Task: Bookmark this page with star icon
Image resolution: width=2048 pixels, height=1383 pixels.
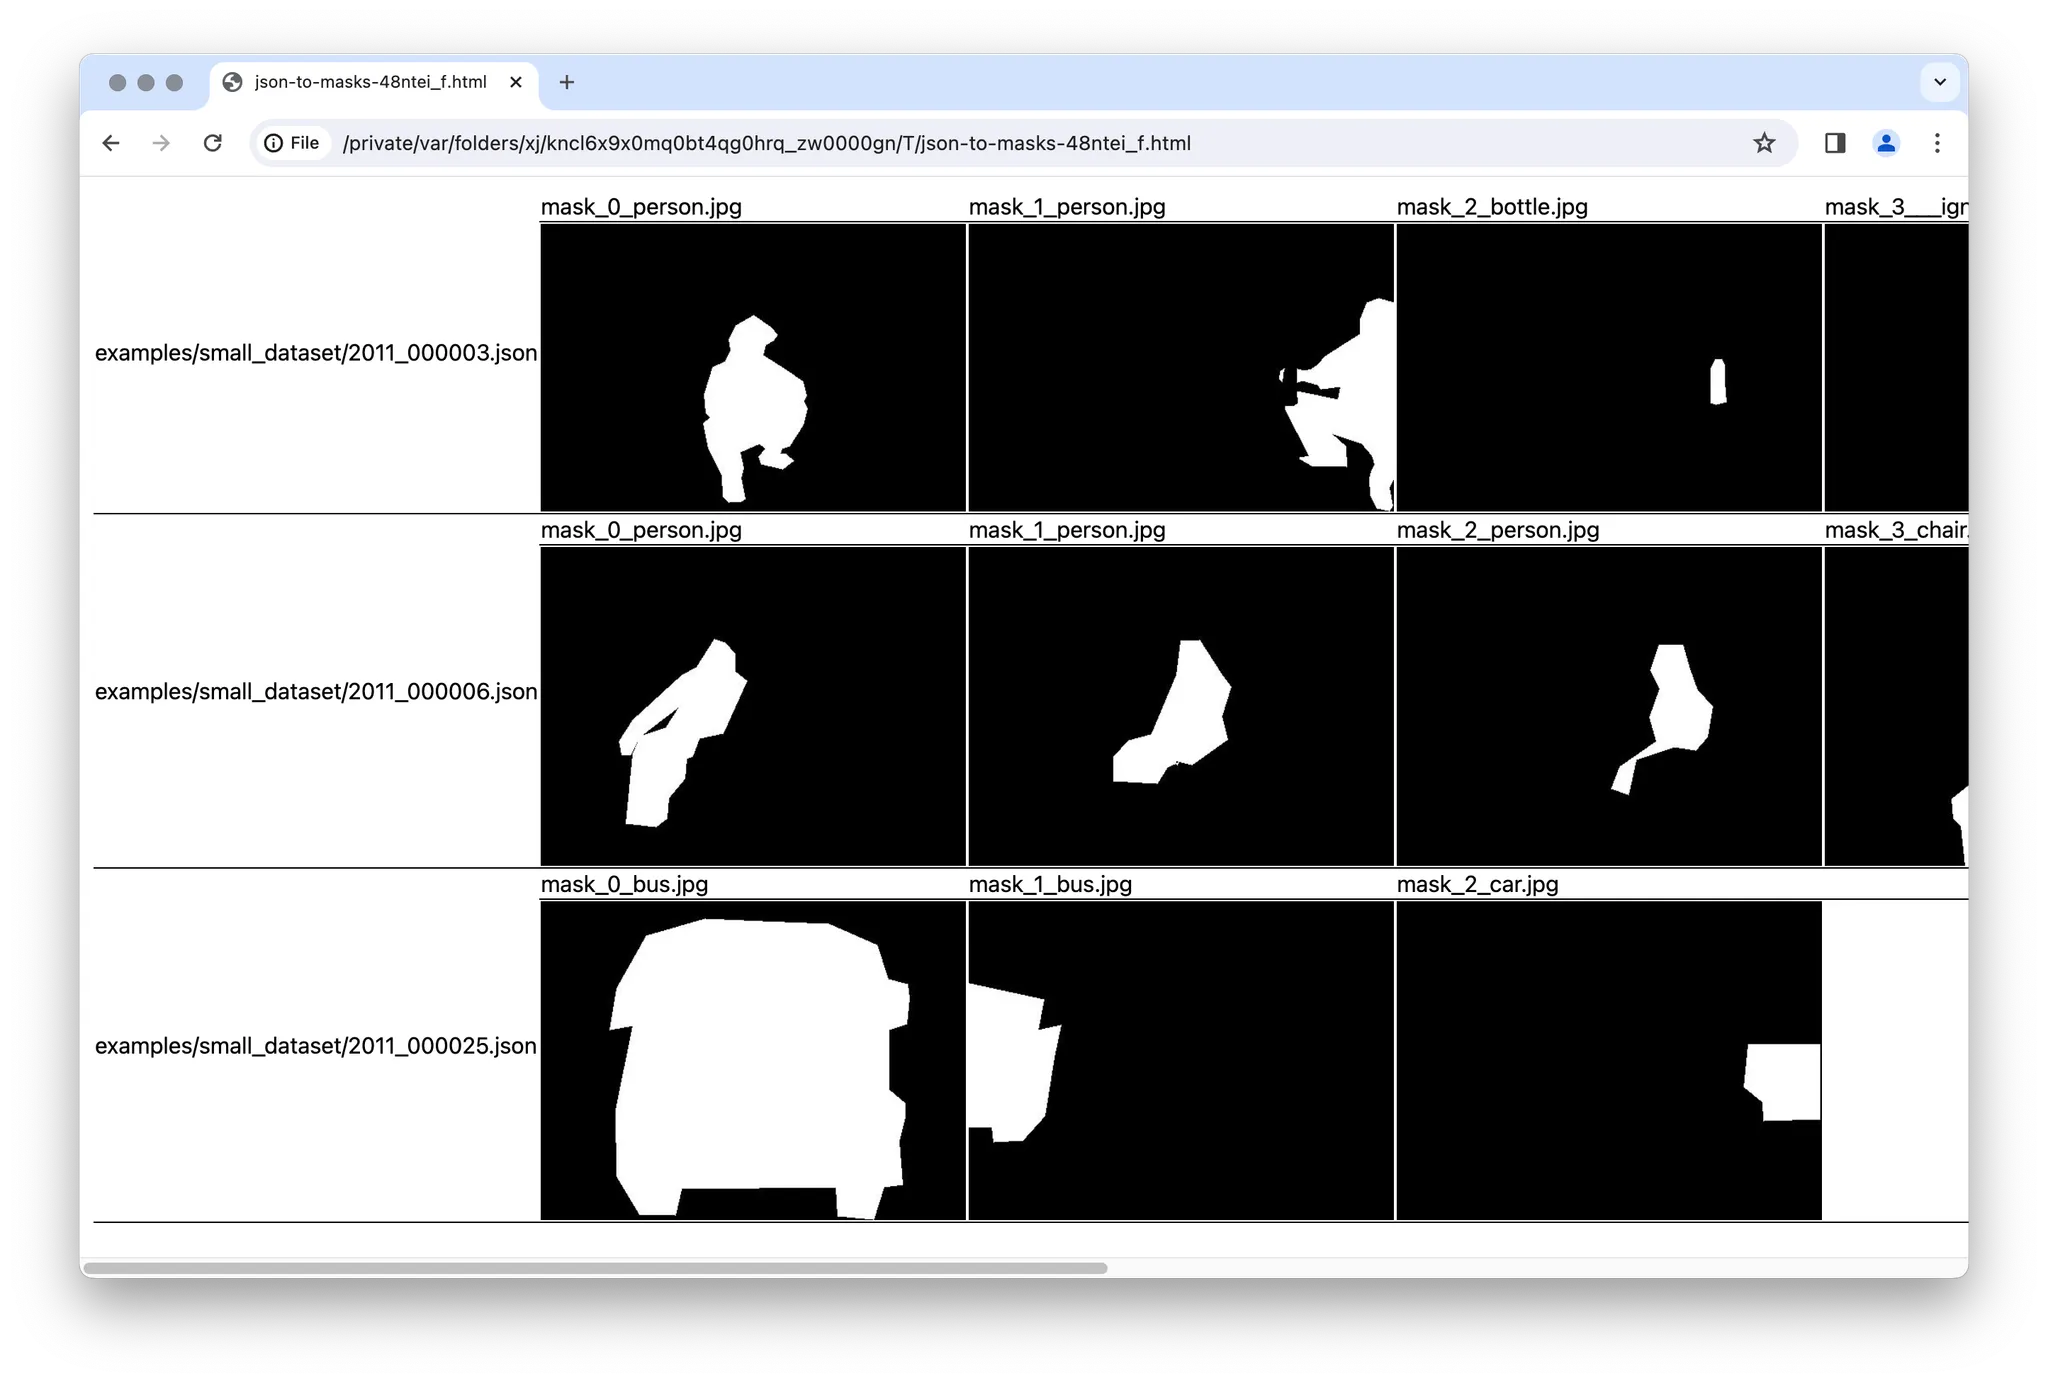Action: pos(1764,143)
